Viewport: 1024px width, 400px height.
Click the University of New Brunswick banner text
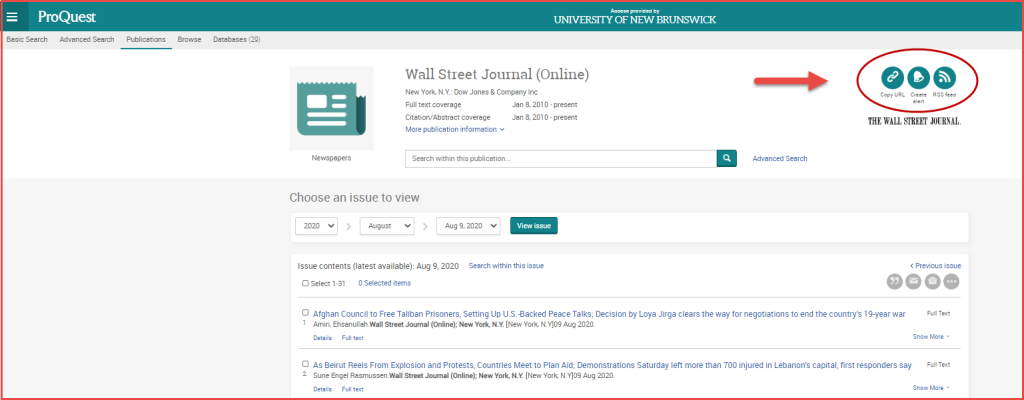[x=635, y=20]
